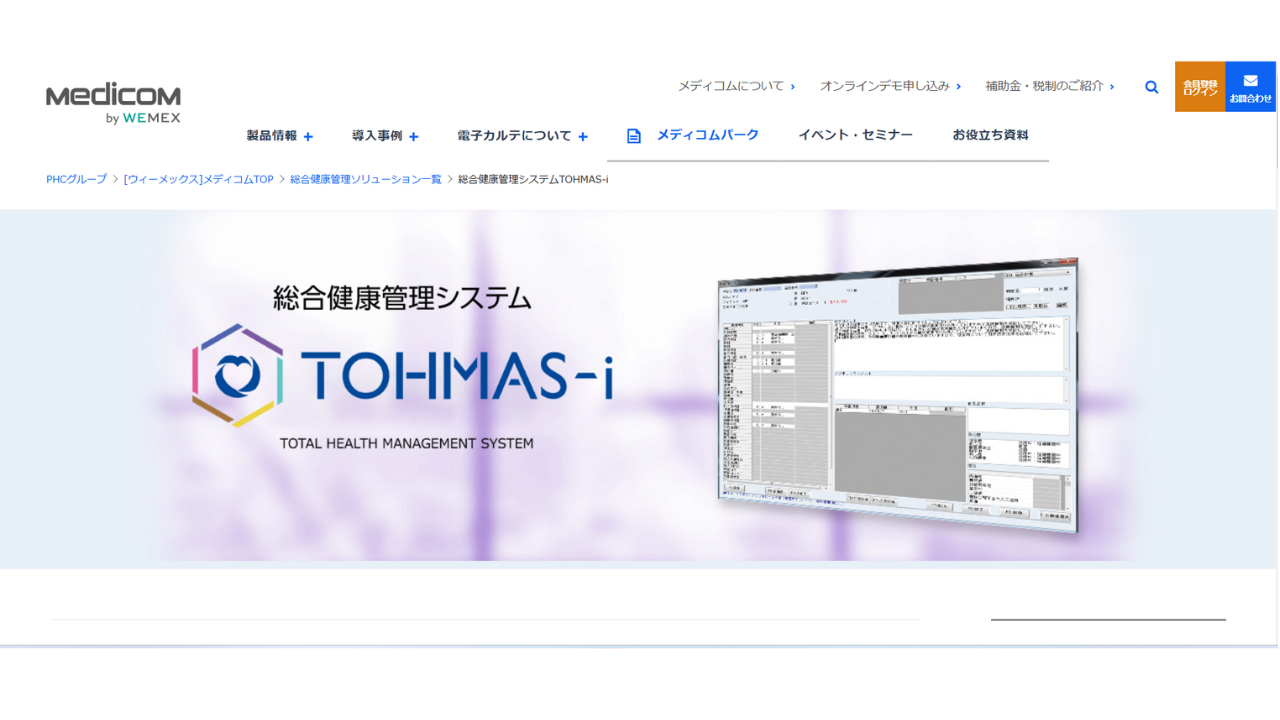Viewport: 1280px width, 720px height.
Task: Open the search magnifier icon
Action: click(1152, 87)
